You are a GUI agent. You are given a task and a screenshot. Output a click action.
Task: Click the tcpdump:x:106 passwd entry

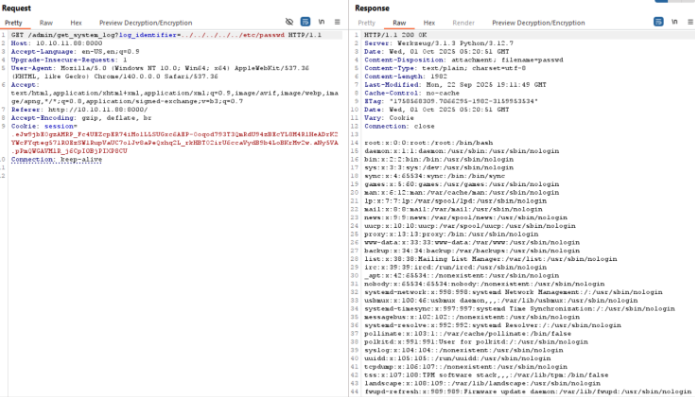tap(466, 366)
